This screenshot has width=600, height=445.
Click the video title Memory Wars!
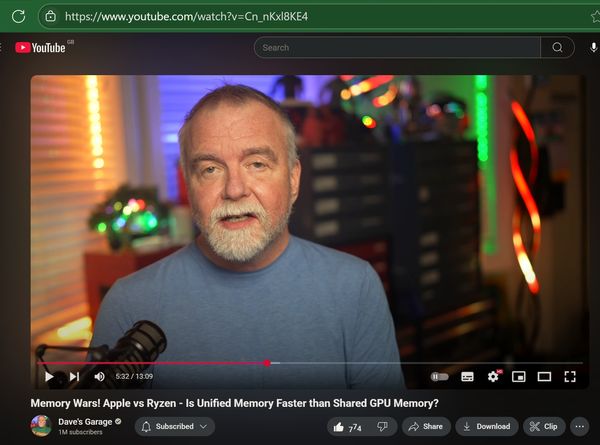tap(234, 403)
